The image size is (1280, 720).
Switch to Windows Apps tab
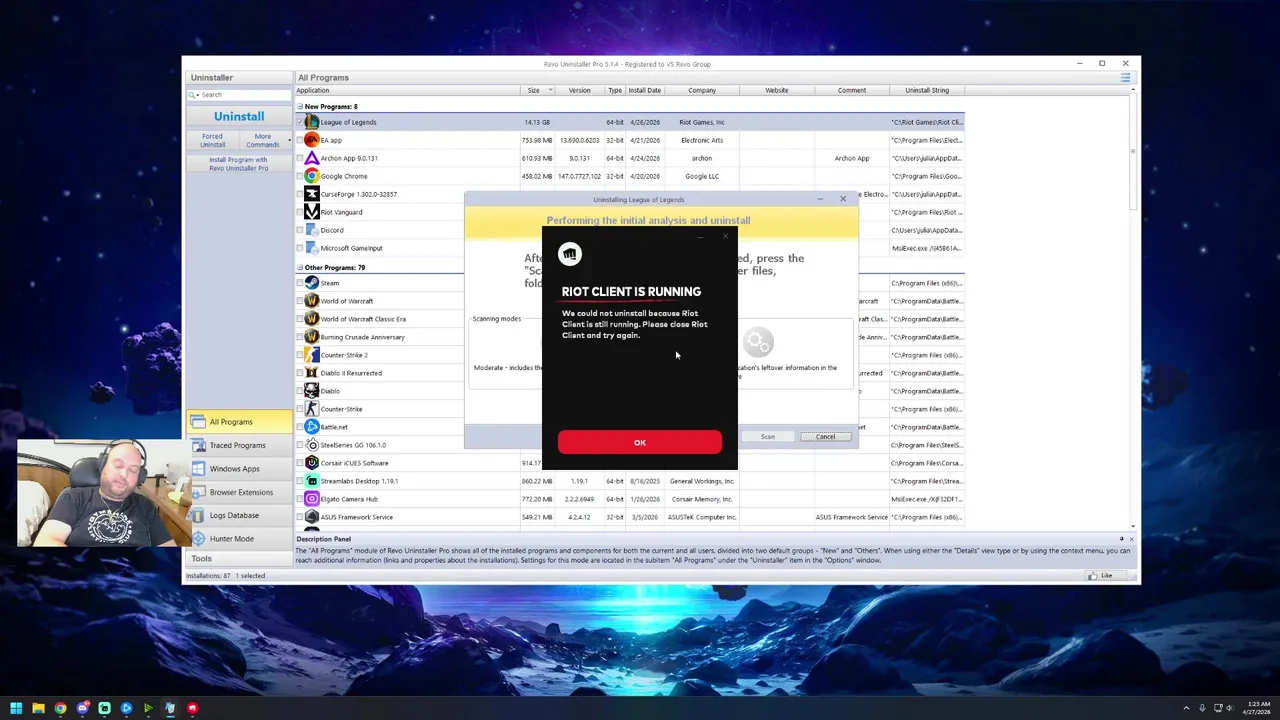238,468
